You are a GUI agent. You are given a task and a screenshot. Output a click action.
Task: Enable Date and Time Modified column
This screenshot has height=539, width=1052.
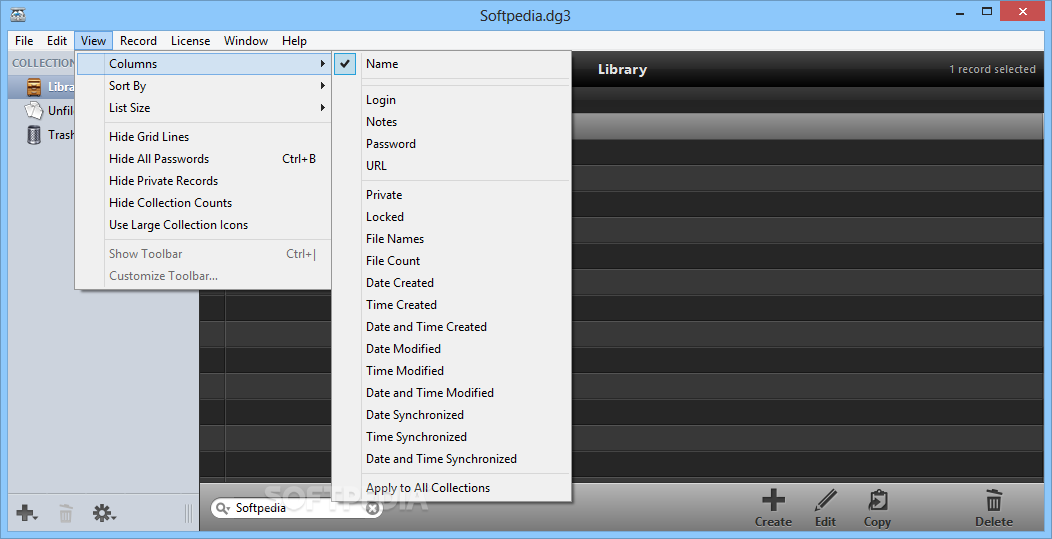click(x=452, y=393)
